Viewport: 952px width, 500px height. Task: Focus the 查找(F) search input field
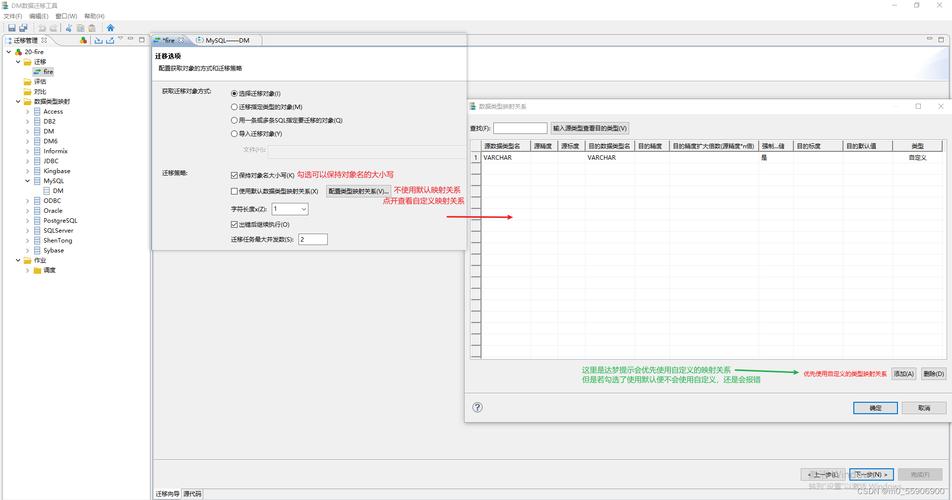[x=520, y=128]
